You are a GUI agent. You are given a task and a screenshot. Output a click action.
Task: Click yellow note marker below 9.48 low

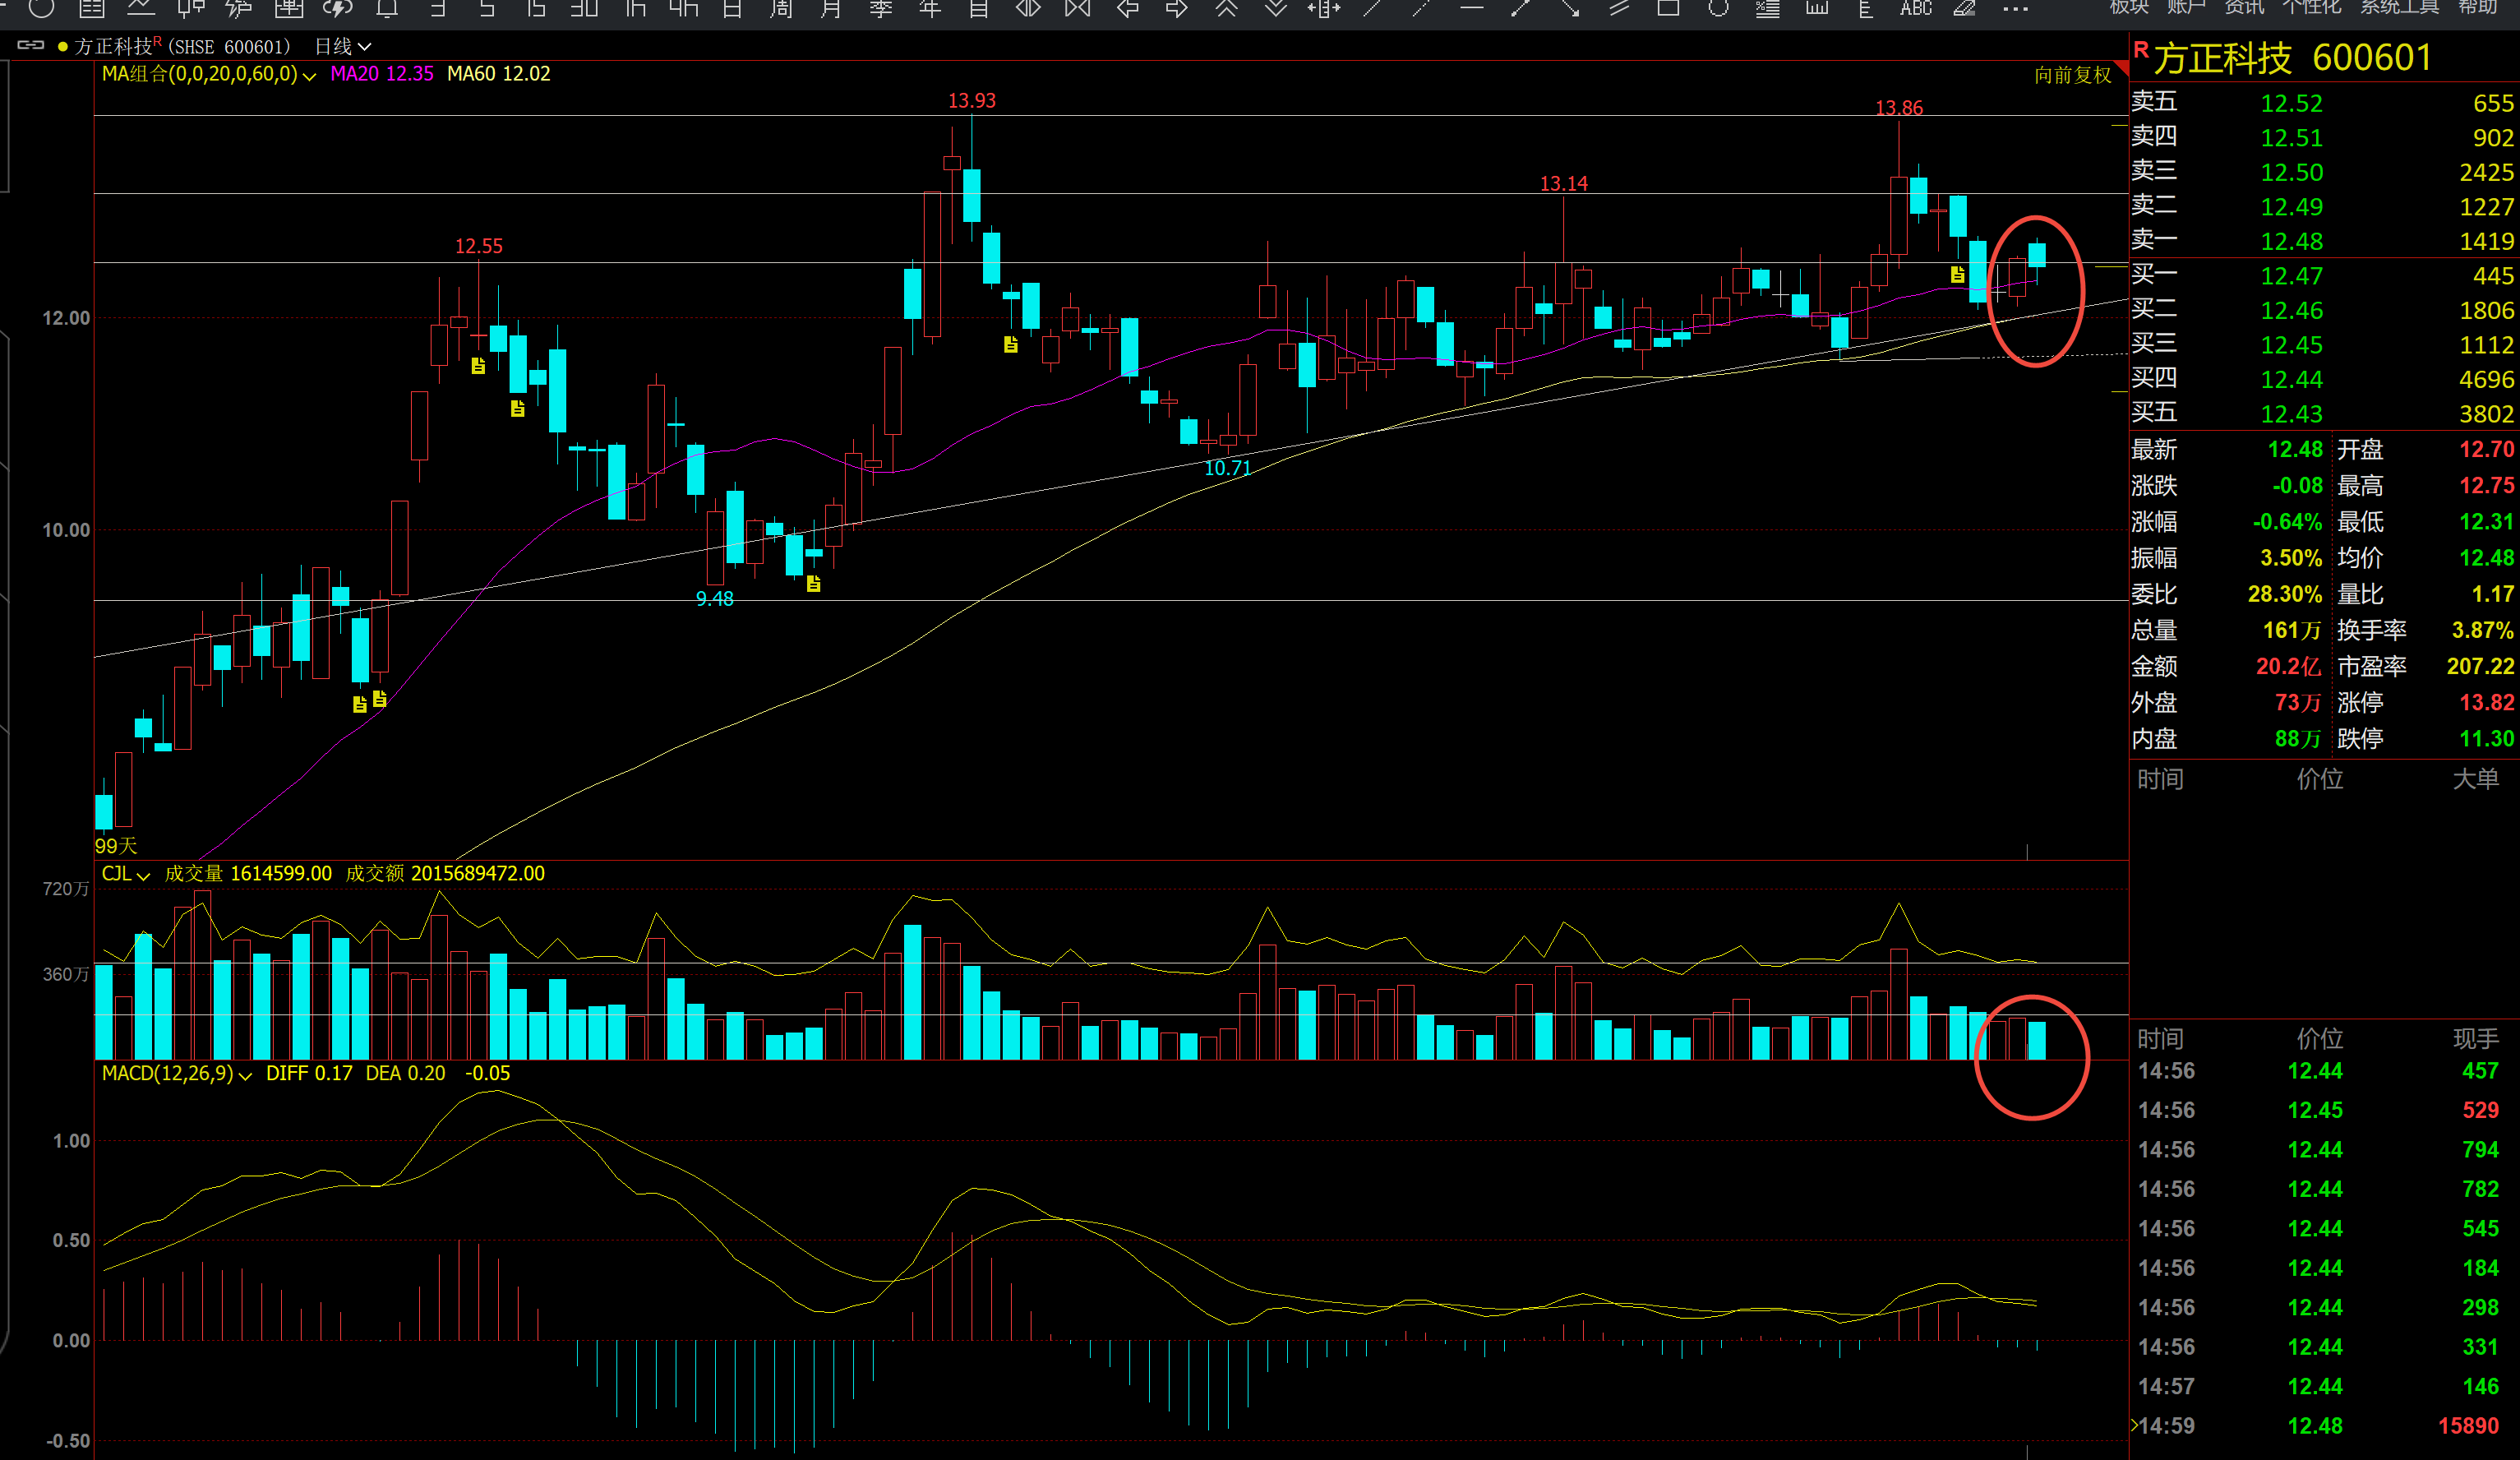point(813,584)
